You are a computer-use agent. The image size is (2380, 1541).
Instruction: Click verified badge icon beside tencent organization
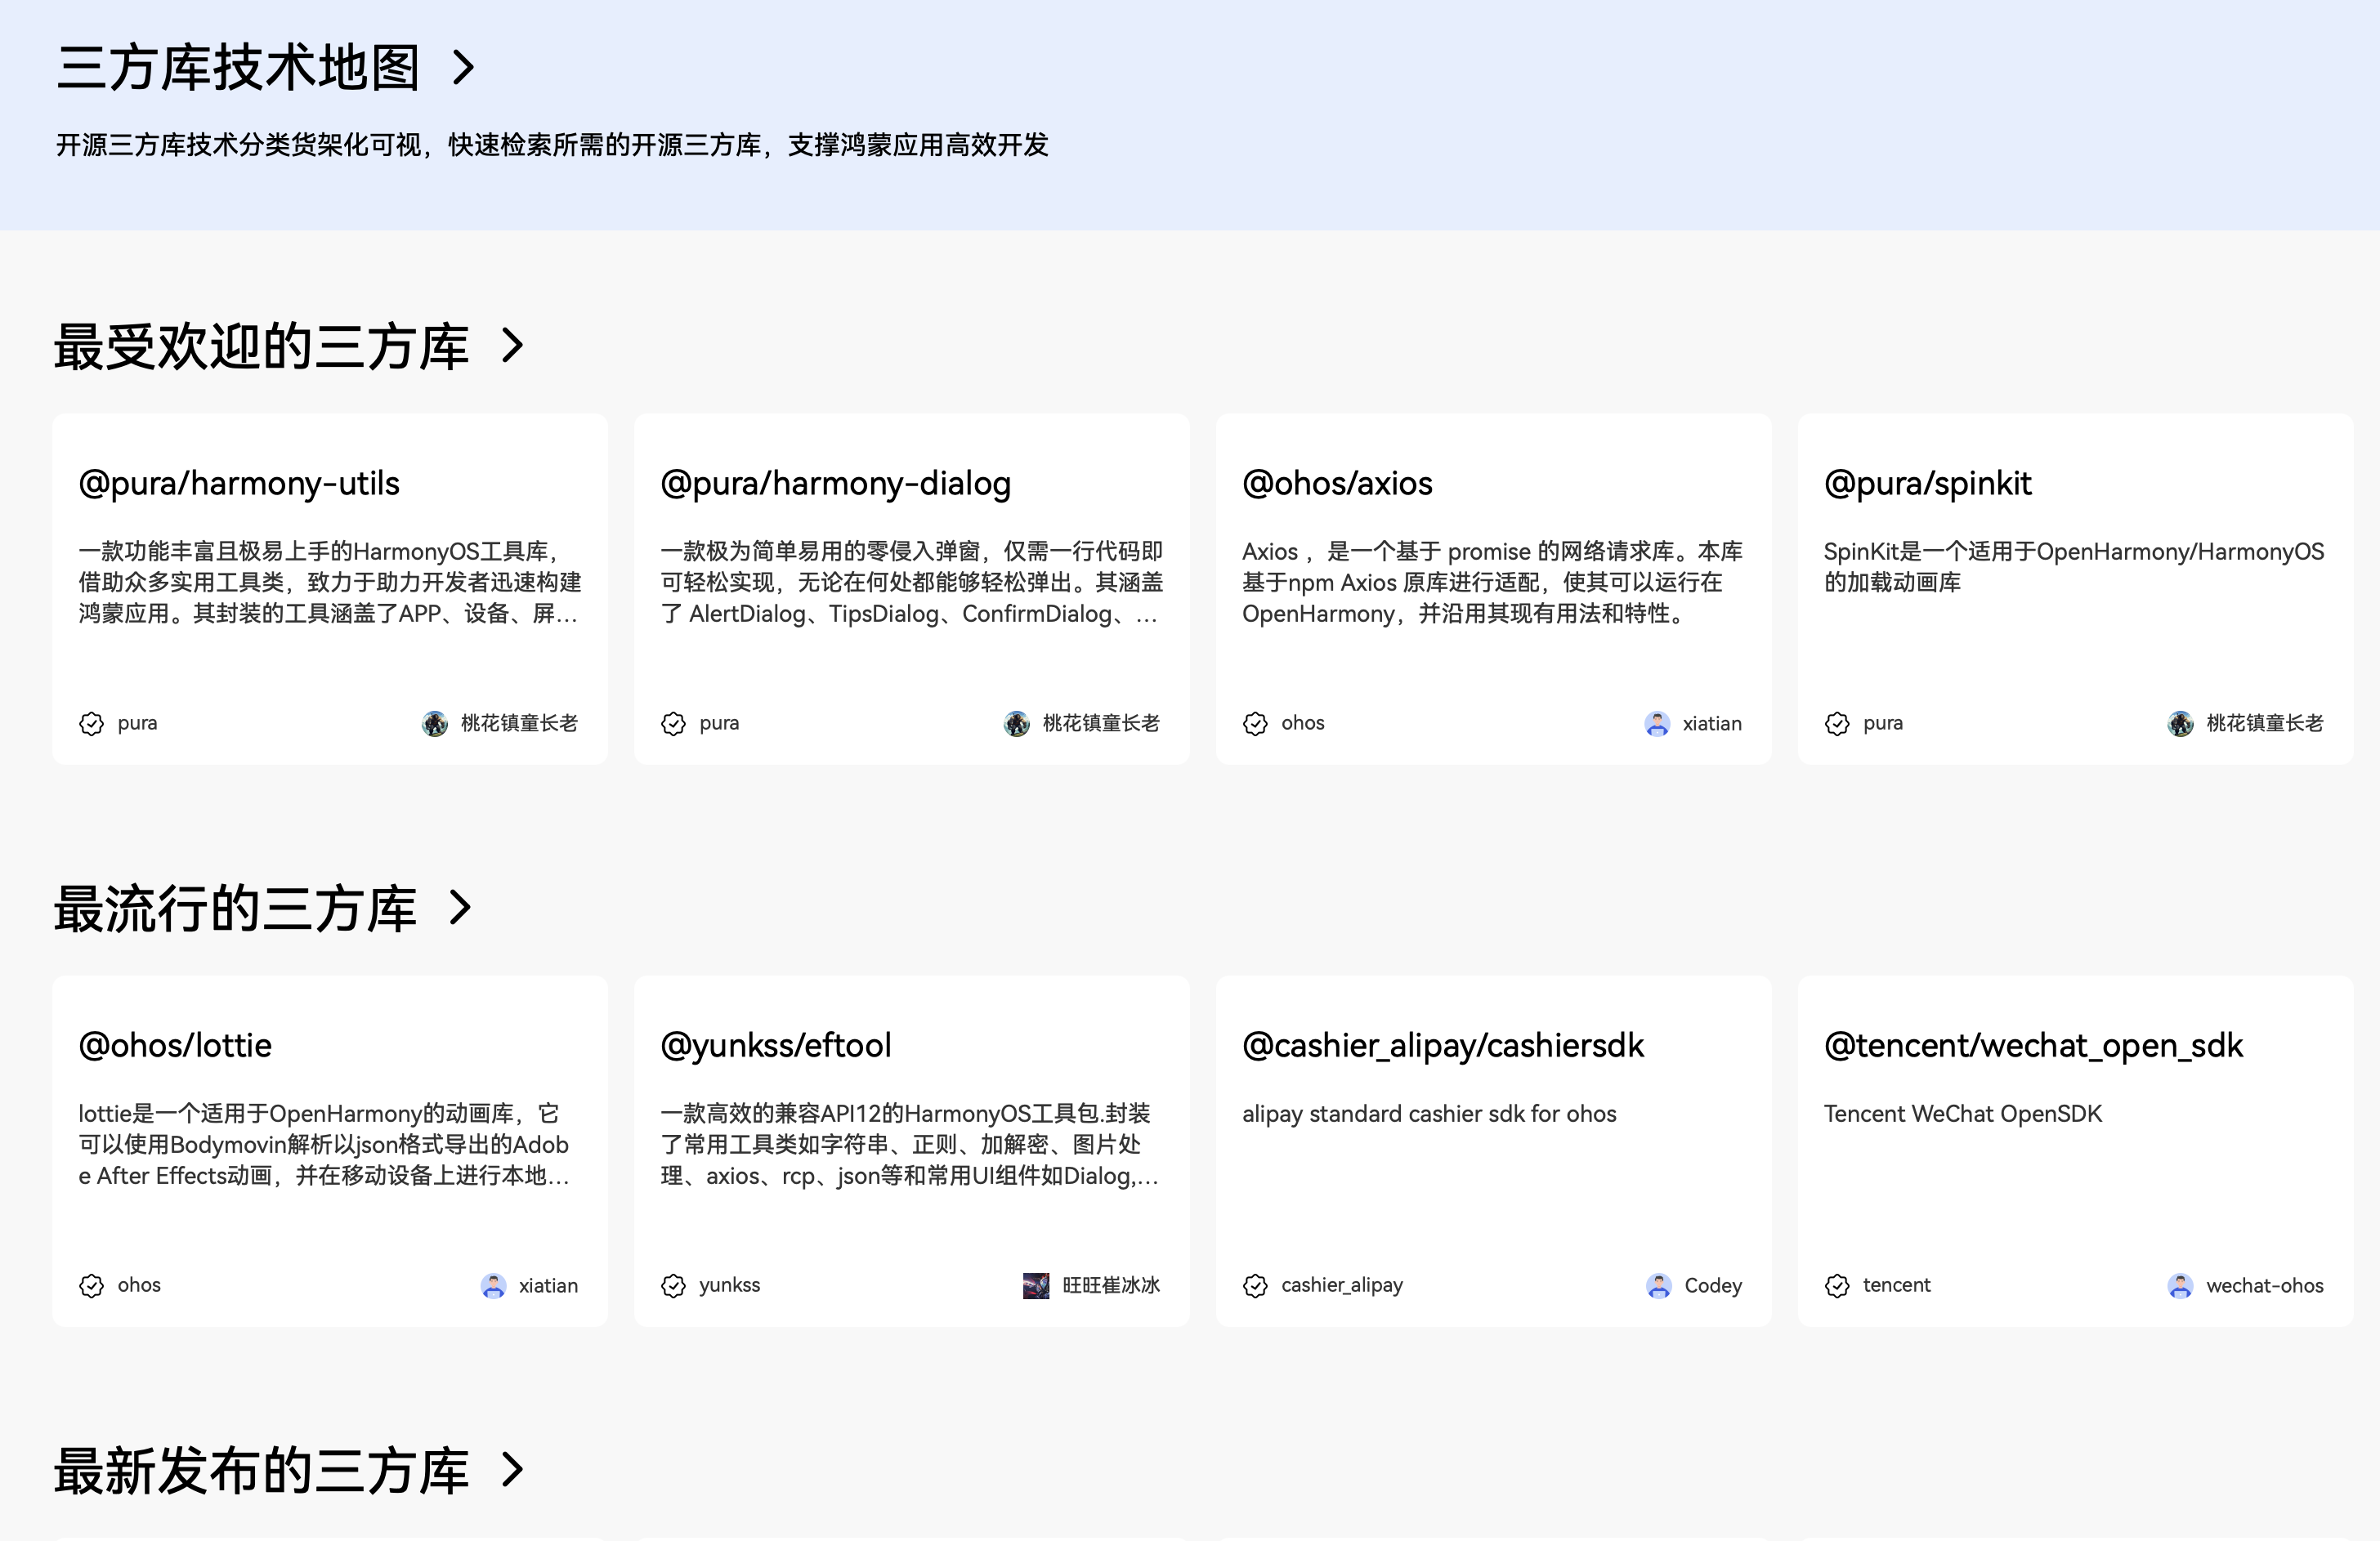[x=1837, y=1286]
